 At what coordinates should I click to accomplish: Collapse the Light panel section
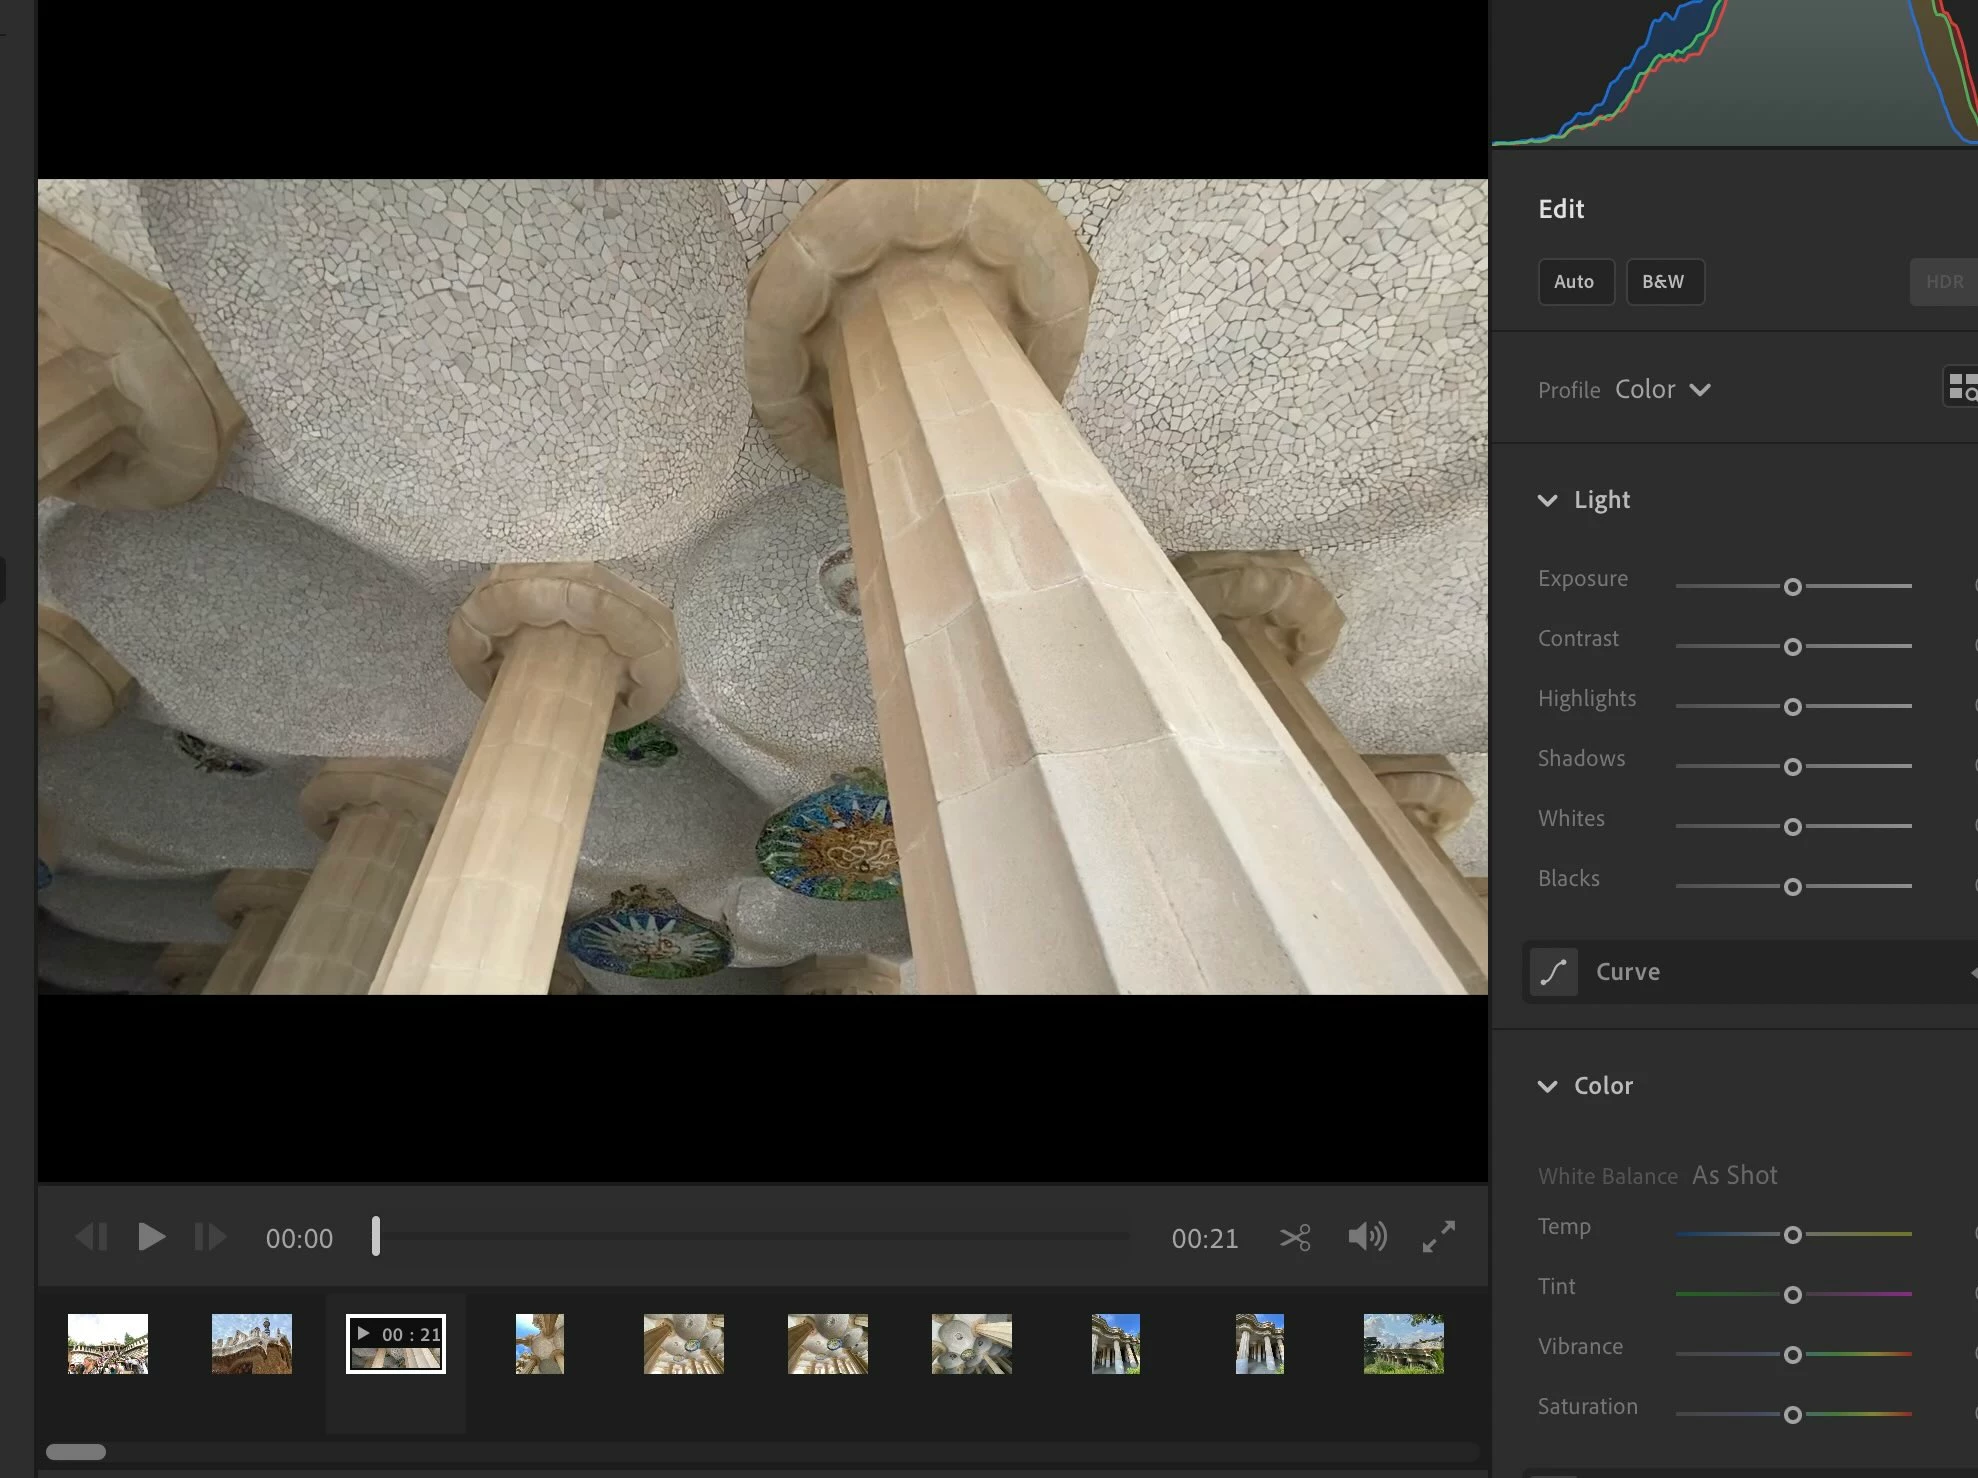[x=1547, y=500]
